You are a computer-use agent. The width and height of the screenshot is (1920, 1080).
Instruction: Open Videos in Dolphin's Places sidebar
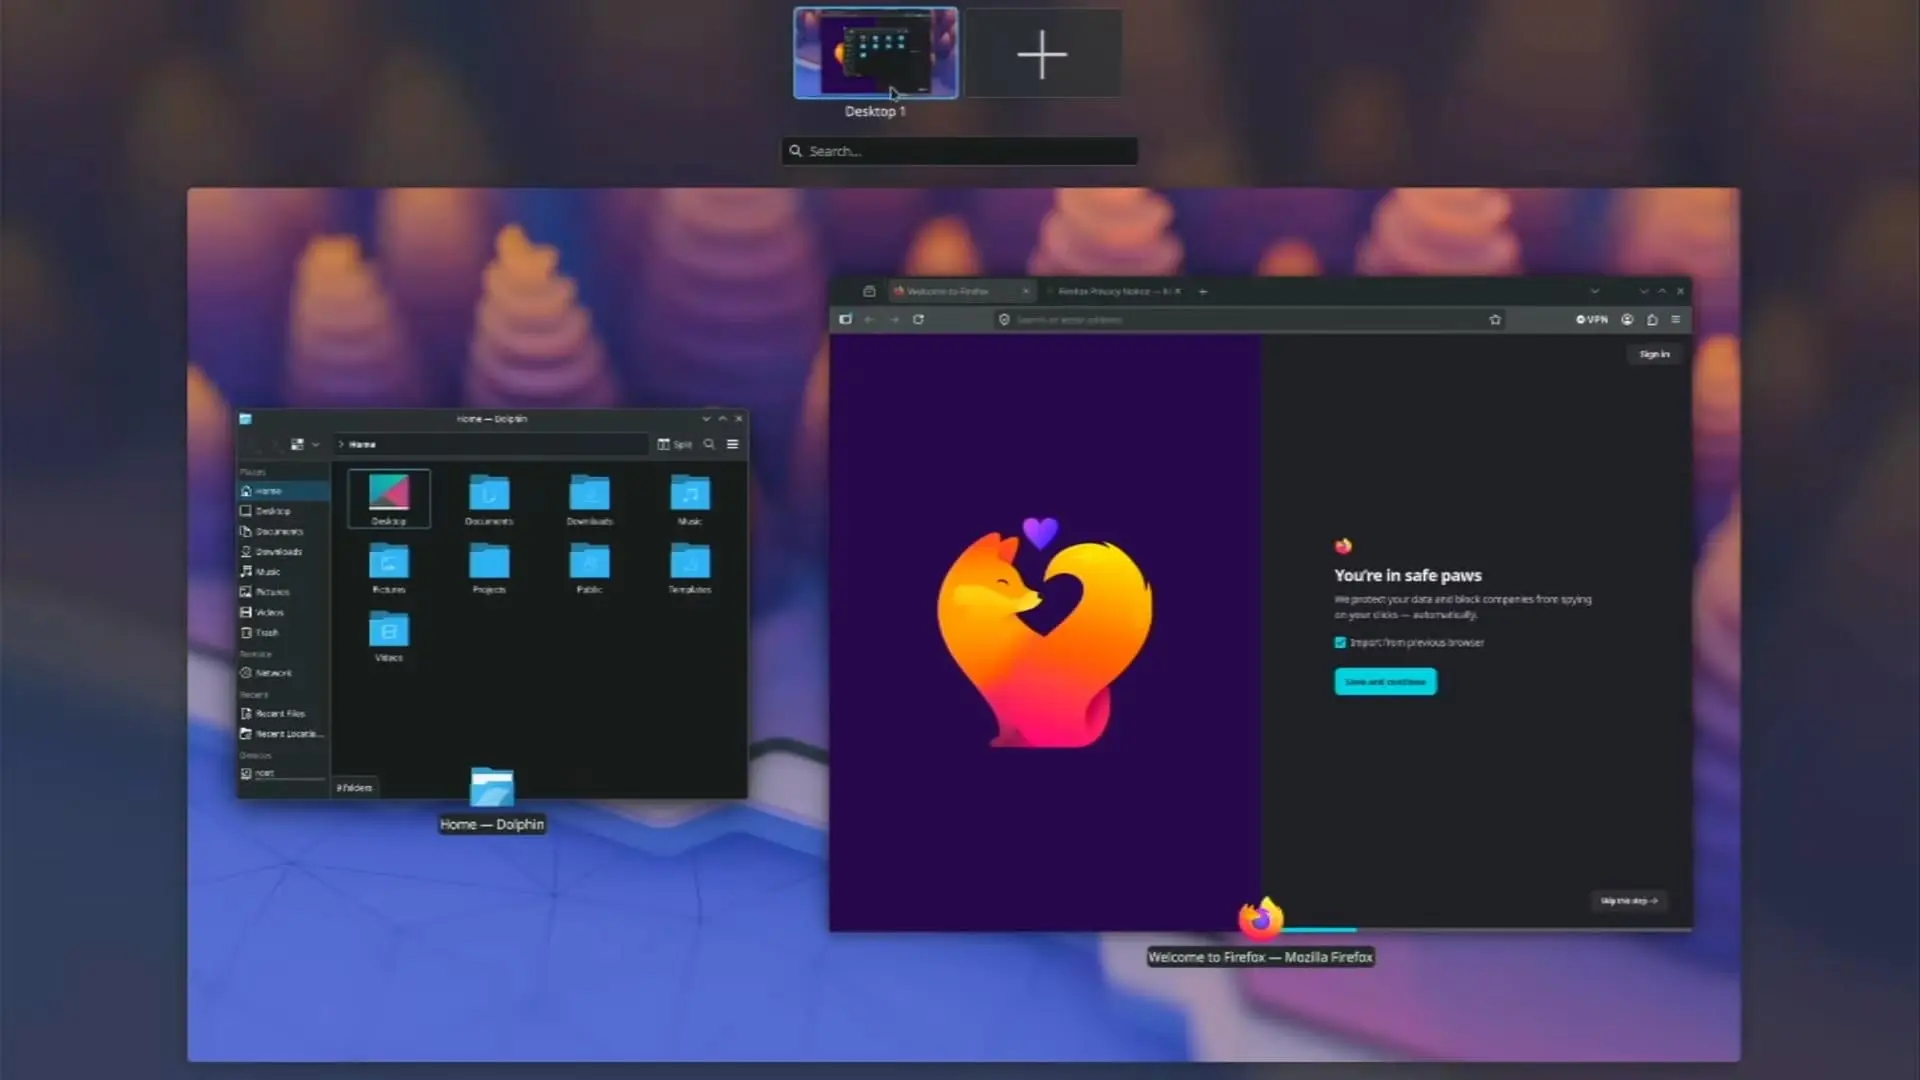click(x=283, y=612)
